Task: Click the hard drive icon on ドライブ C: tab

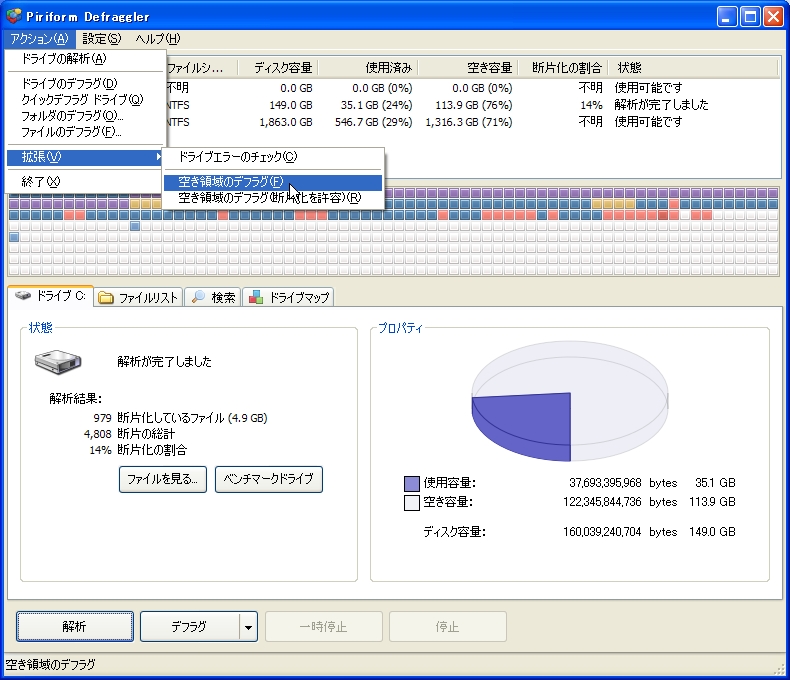Action: coord(23,295)
